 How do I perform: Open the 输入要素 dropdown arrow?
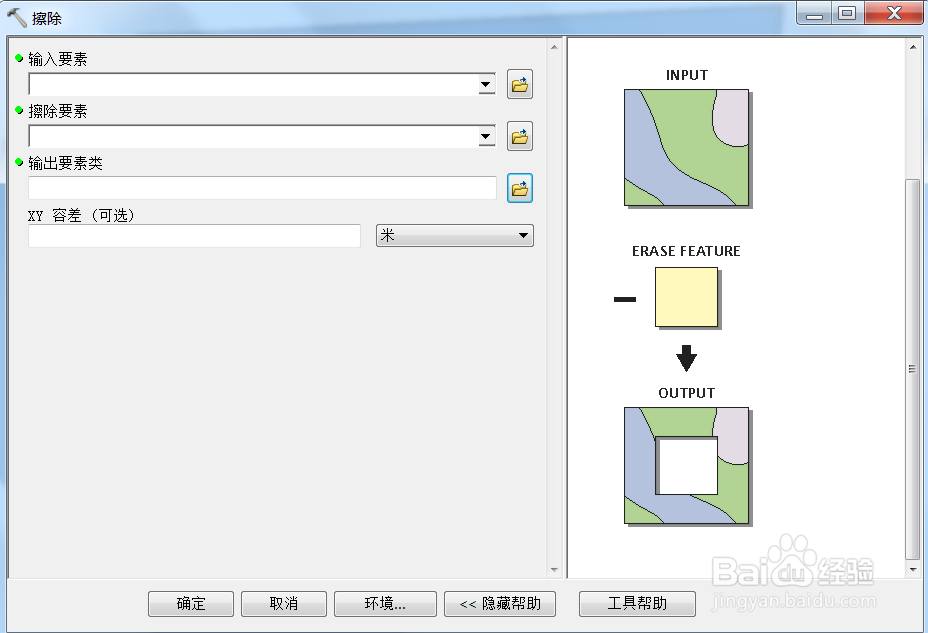point(486,85)
